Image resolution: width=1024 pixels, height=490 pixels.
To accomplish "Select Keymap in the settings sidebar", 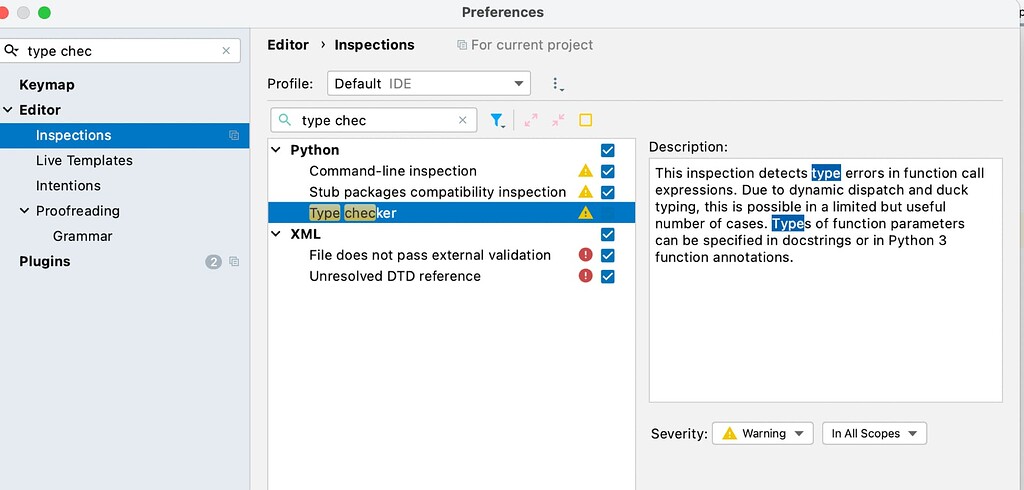I will (x=47, y=85).
